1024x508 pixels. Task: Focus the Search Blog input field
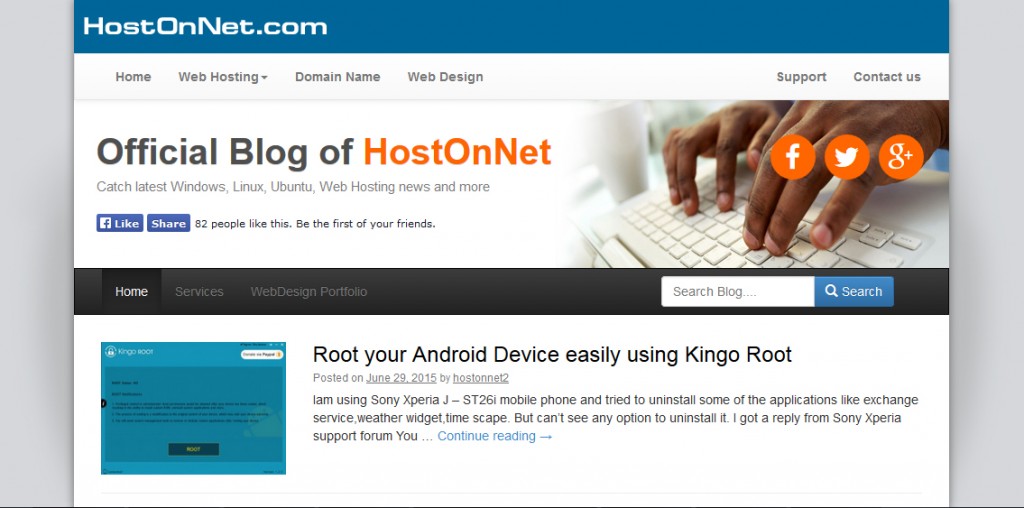737,291
